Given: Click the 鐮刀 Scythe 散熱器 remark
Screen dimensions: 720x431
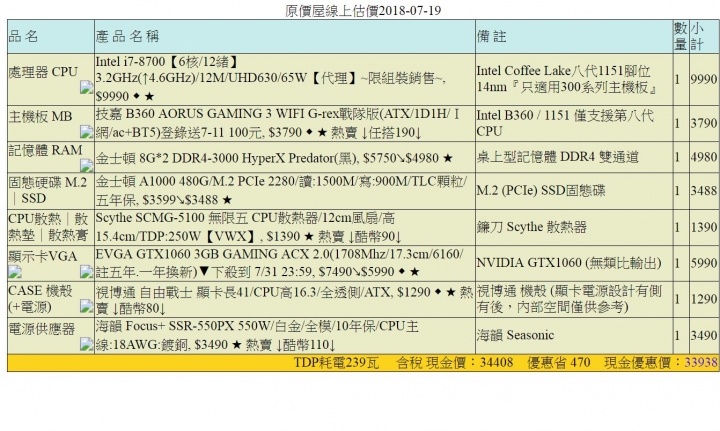Looking at the screenshot, I should coord(532,227).
